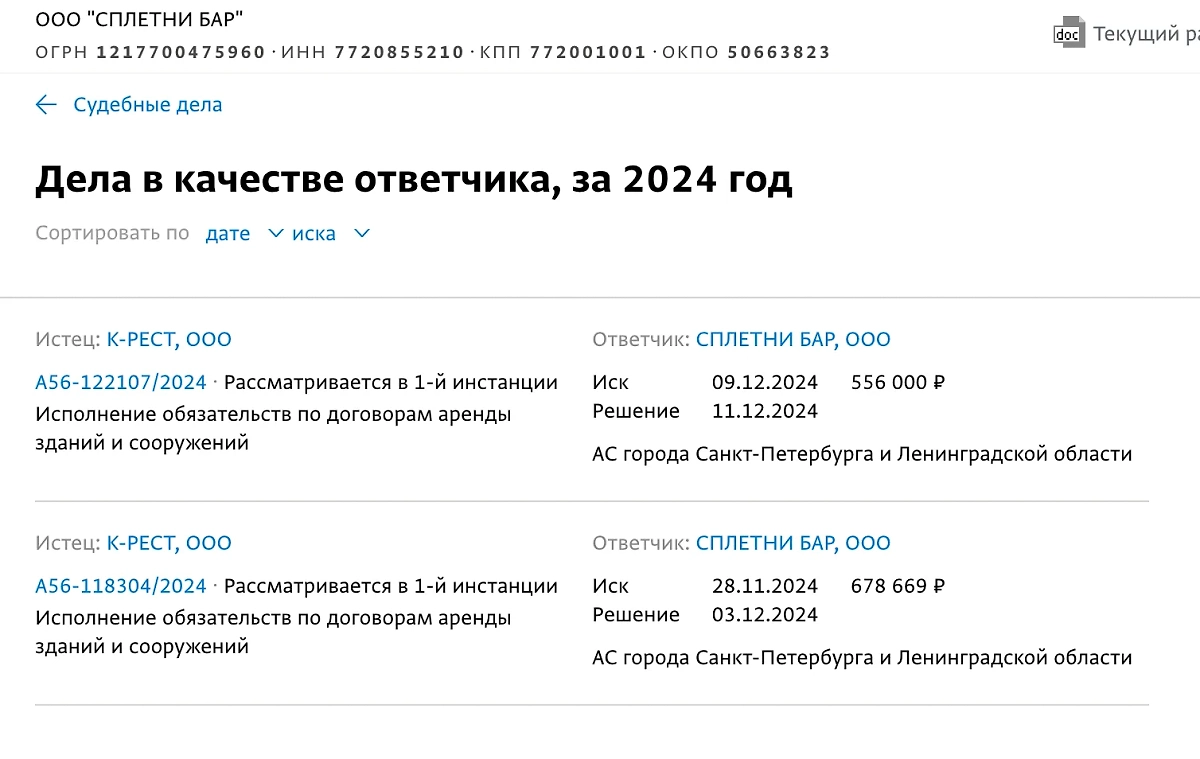Expand sorting options by иска chevron
This screenshot has height=759, width=1200.
tap(361, 233)
